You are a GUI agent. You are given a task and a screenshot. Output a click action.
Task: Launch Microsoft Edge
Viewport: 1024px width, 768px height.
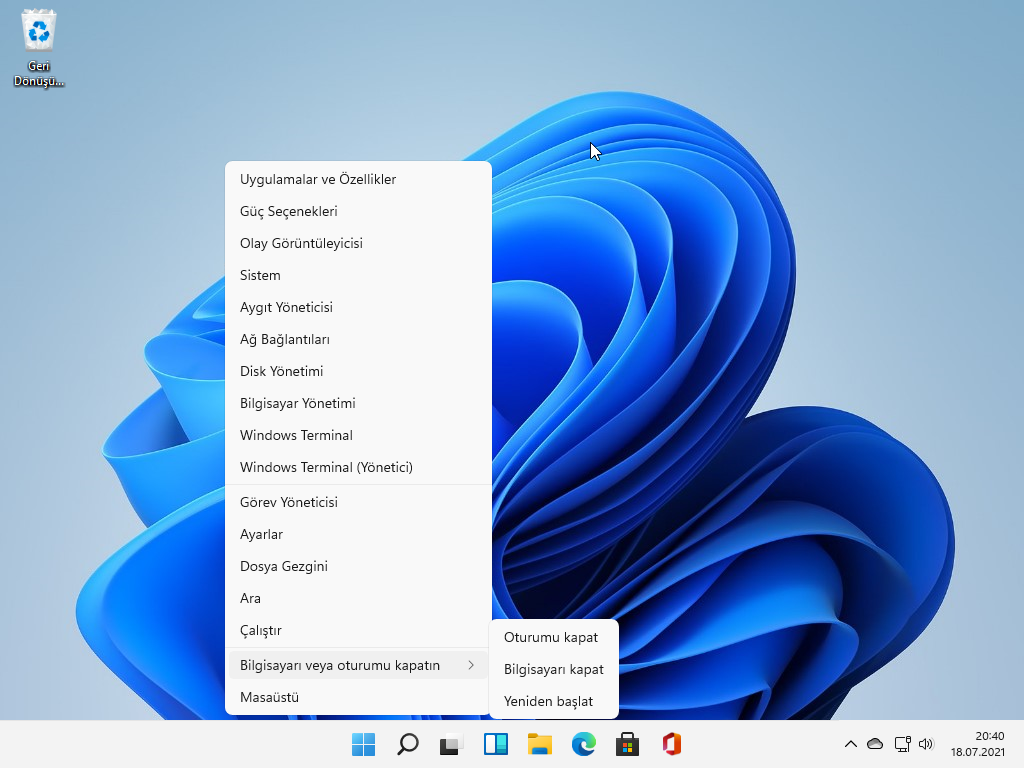point(583,744)
